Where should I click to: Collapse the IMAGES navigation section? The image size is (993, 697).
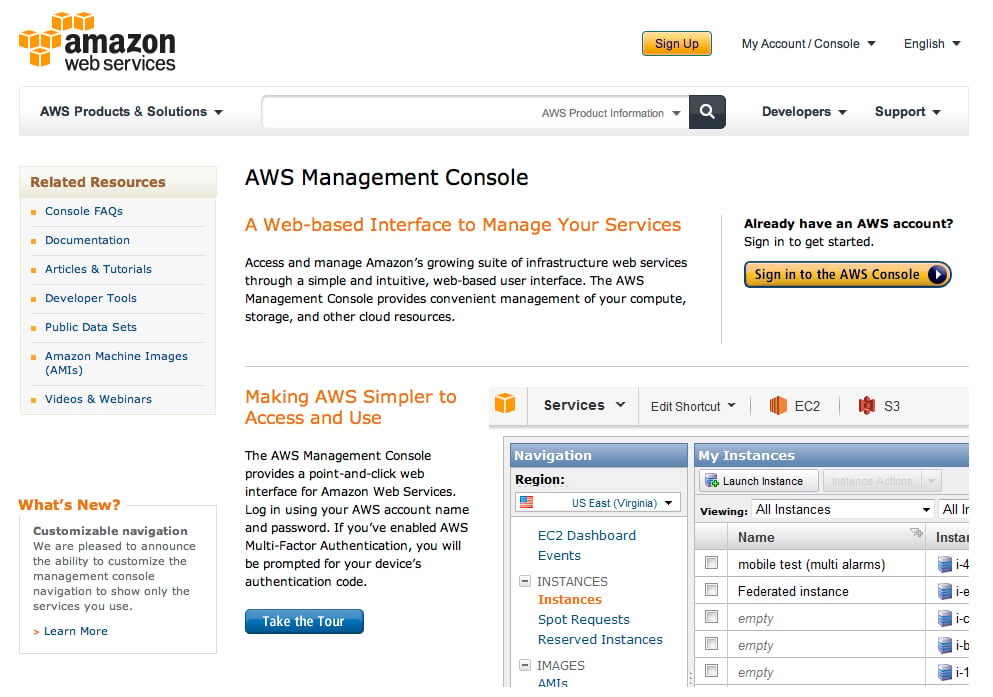pos(524,665)
